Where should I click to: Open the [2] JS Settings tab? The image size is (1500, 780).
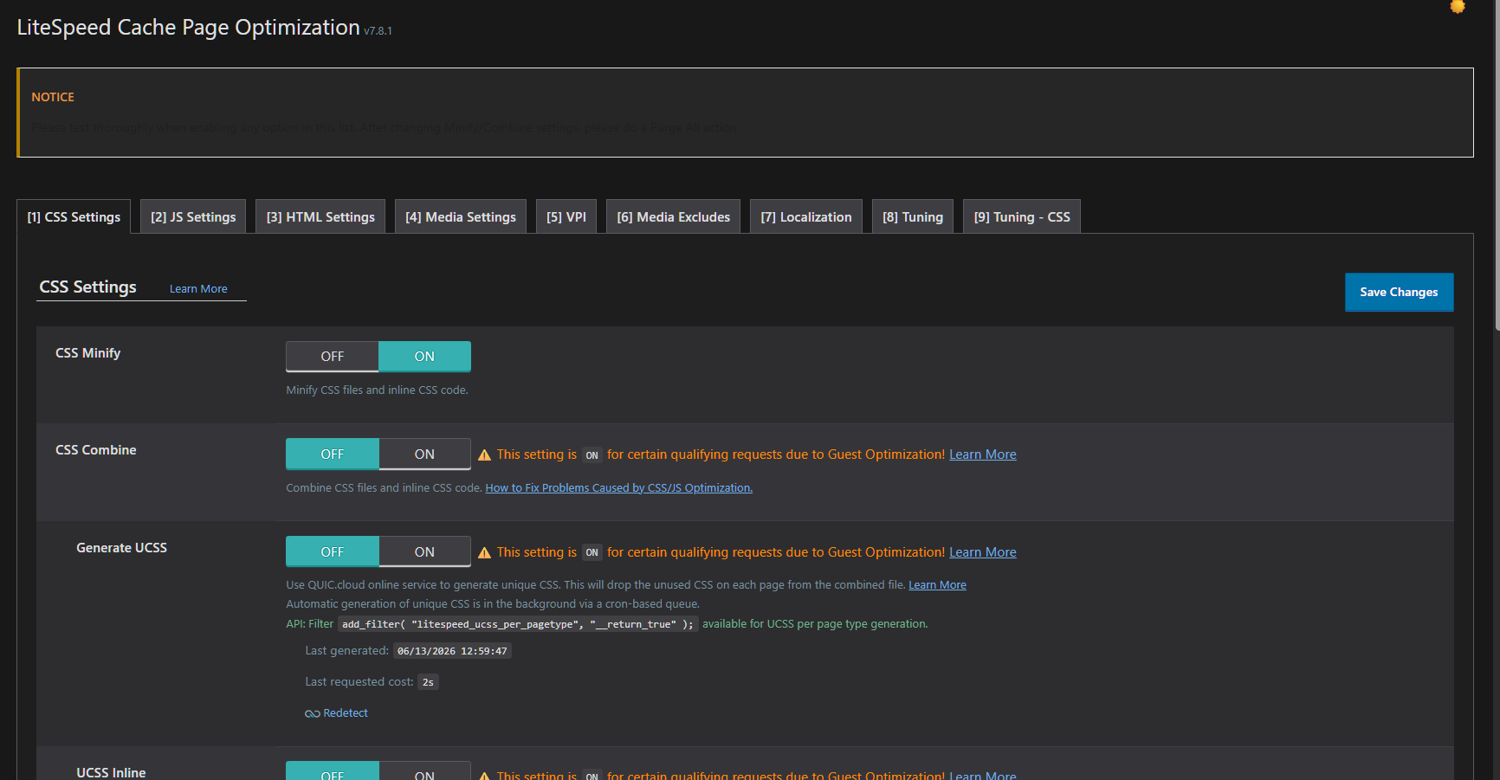(x=193, y=217)
